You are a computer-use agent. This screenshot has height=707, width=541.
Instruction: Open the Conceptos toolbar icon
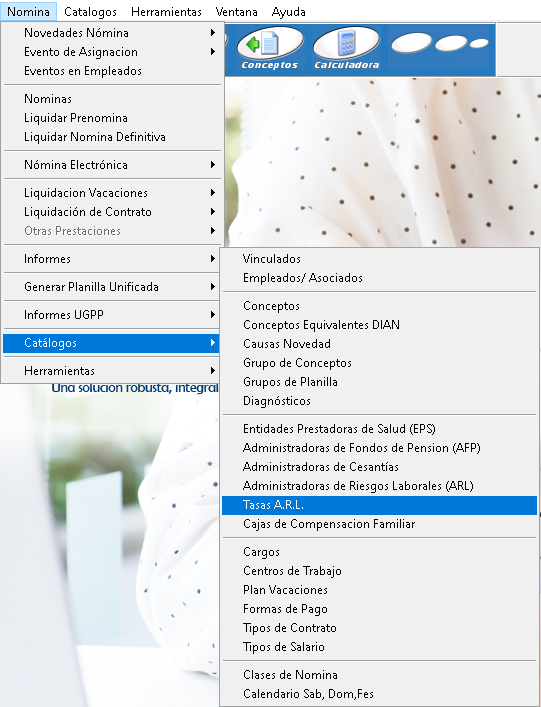[x=270, y=49]
